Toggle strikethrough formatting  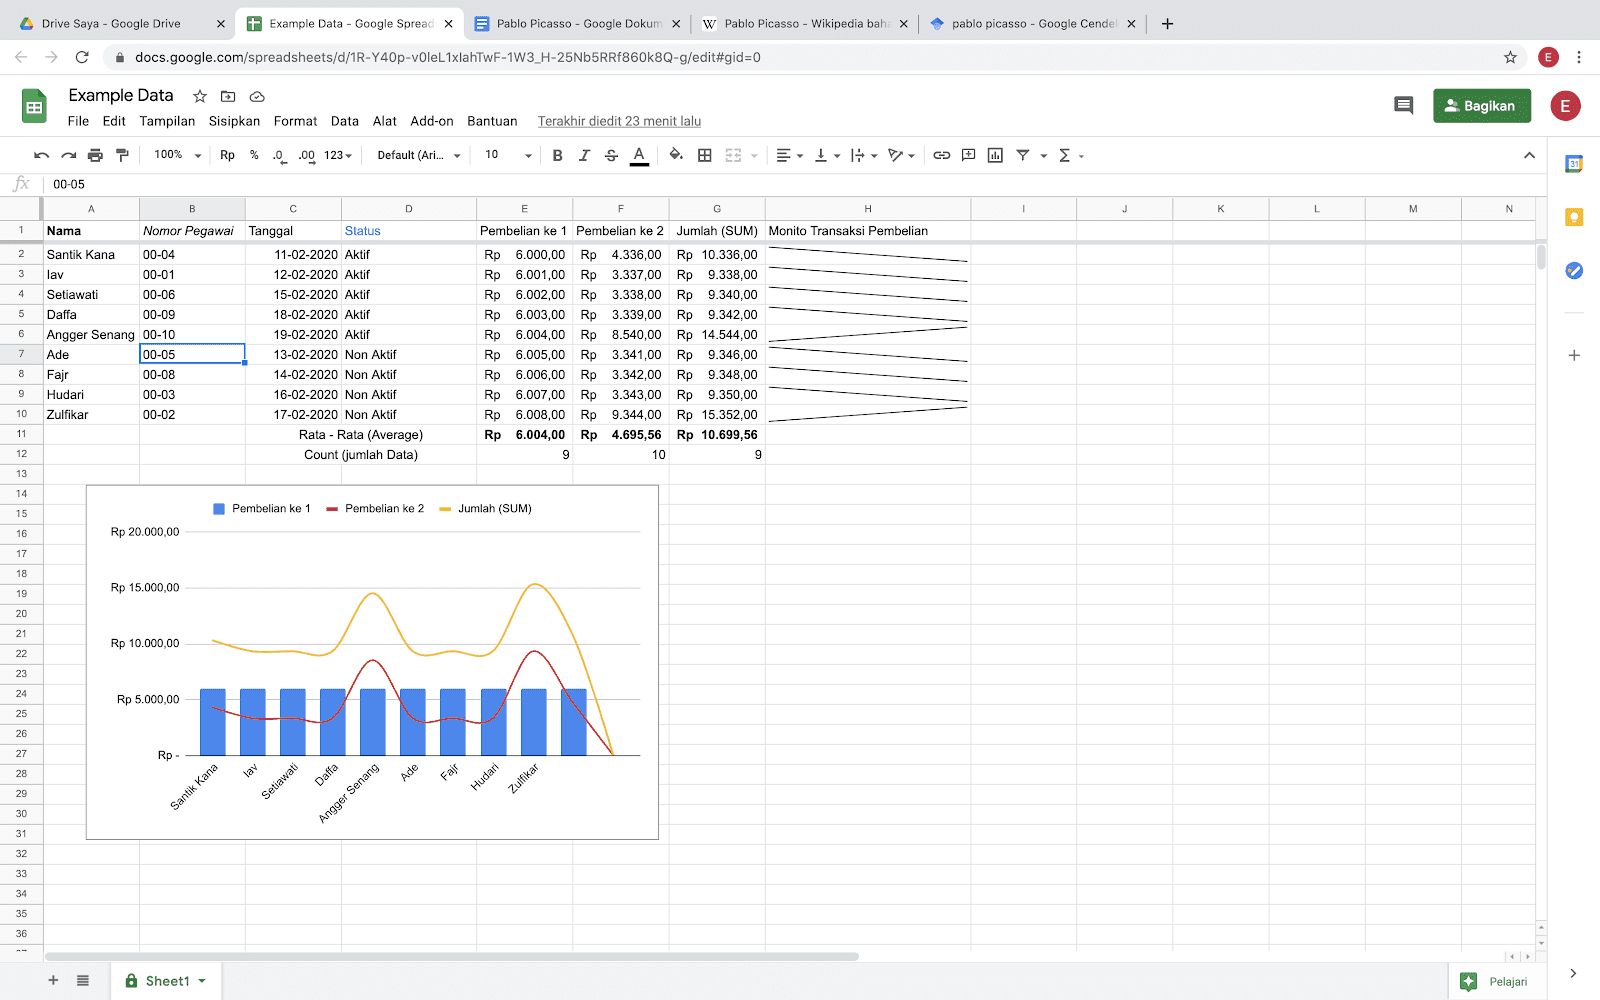[611, 155]
